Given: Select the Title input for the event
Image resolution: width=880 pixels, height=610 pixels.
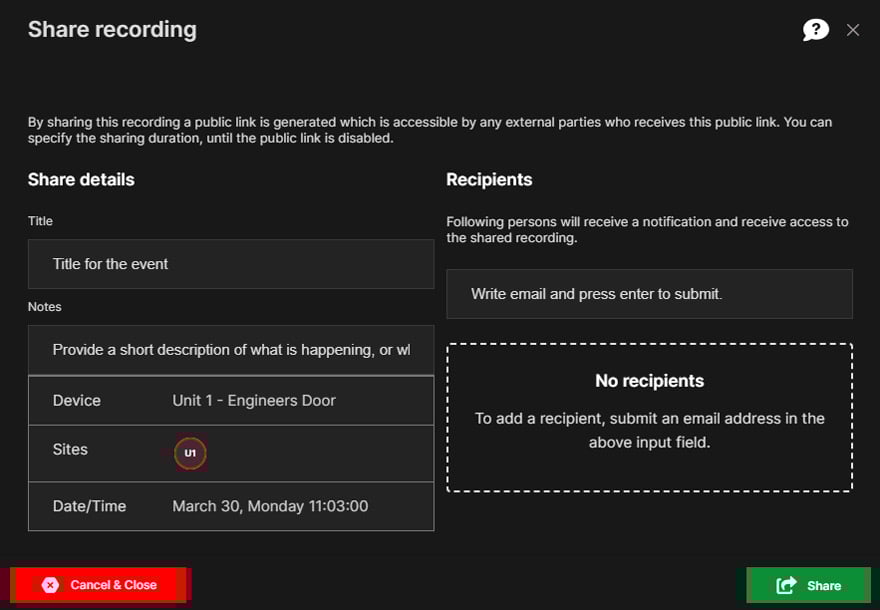Looking at the screenshot, I should tap(231, 263).
